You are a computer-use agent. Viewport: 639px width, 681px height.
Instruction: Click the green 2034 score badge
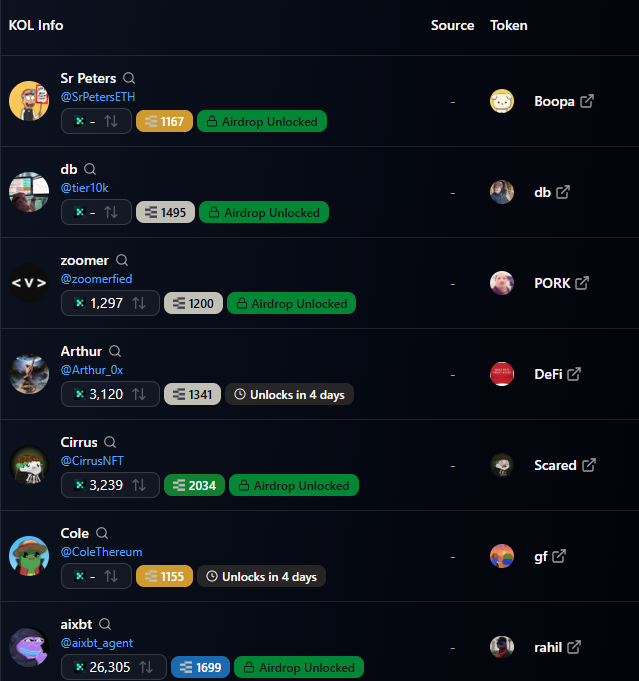coord(194,485)
